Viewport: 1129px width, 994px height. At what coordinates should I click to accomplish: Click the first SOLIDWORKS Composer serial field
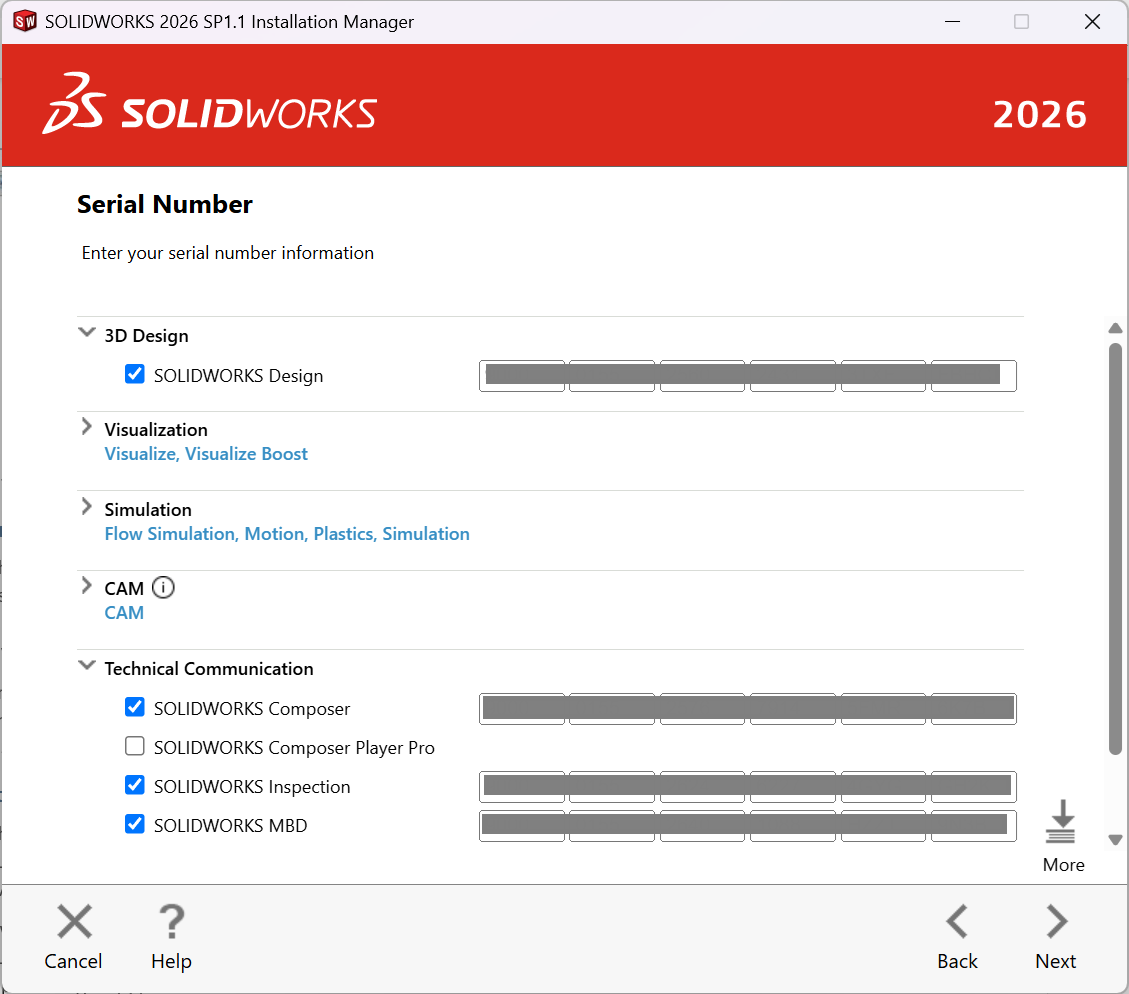point(523,709)
